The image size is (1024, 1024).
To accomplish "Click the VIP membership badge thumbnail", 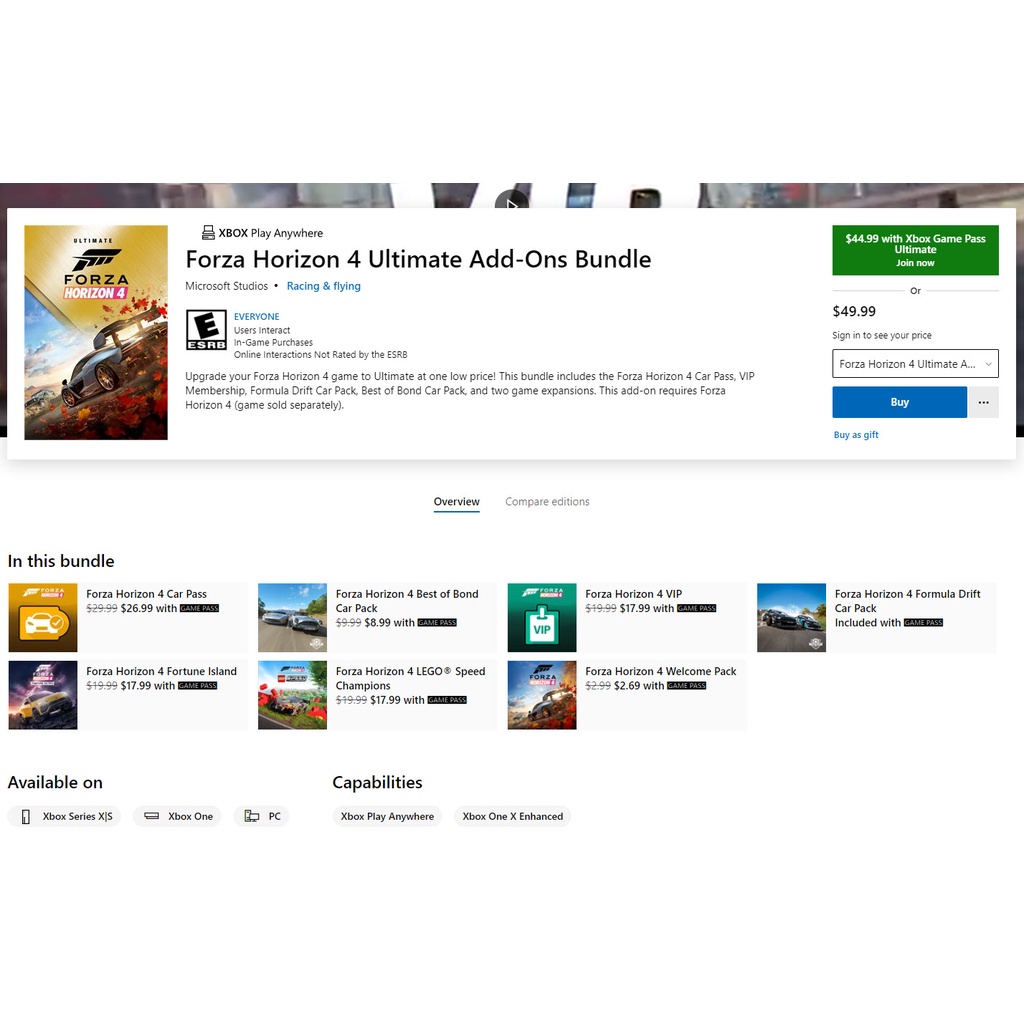I will (x=541, y=618).
